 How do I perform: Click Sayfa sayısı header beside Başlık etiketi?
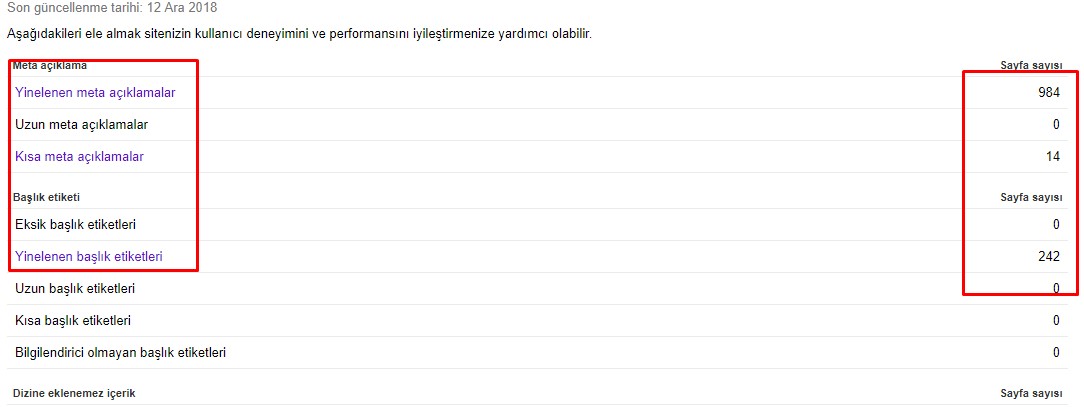[1031, 198]
